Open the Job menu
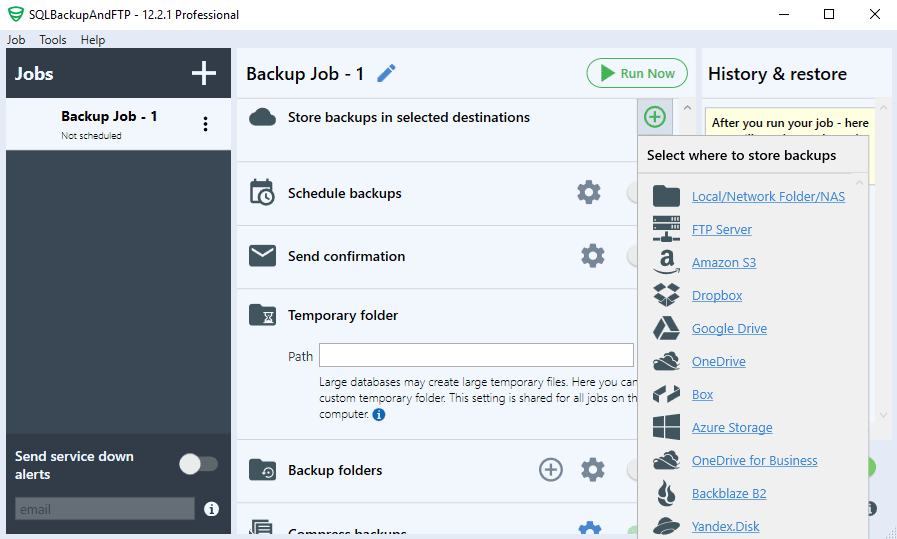 tap(16, 39)
